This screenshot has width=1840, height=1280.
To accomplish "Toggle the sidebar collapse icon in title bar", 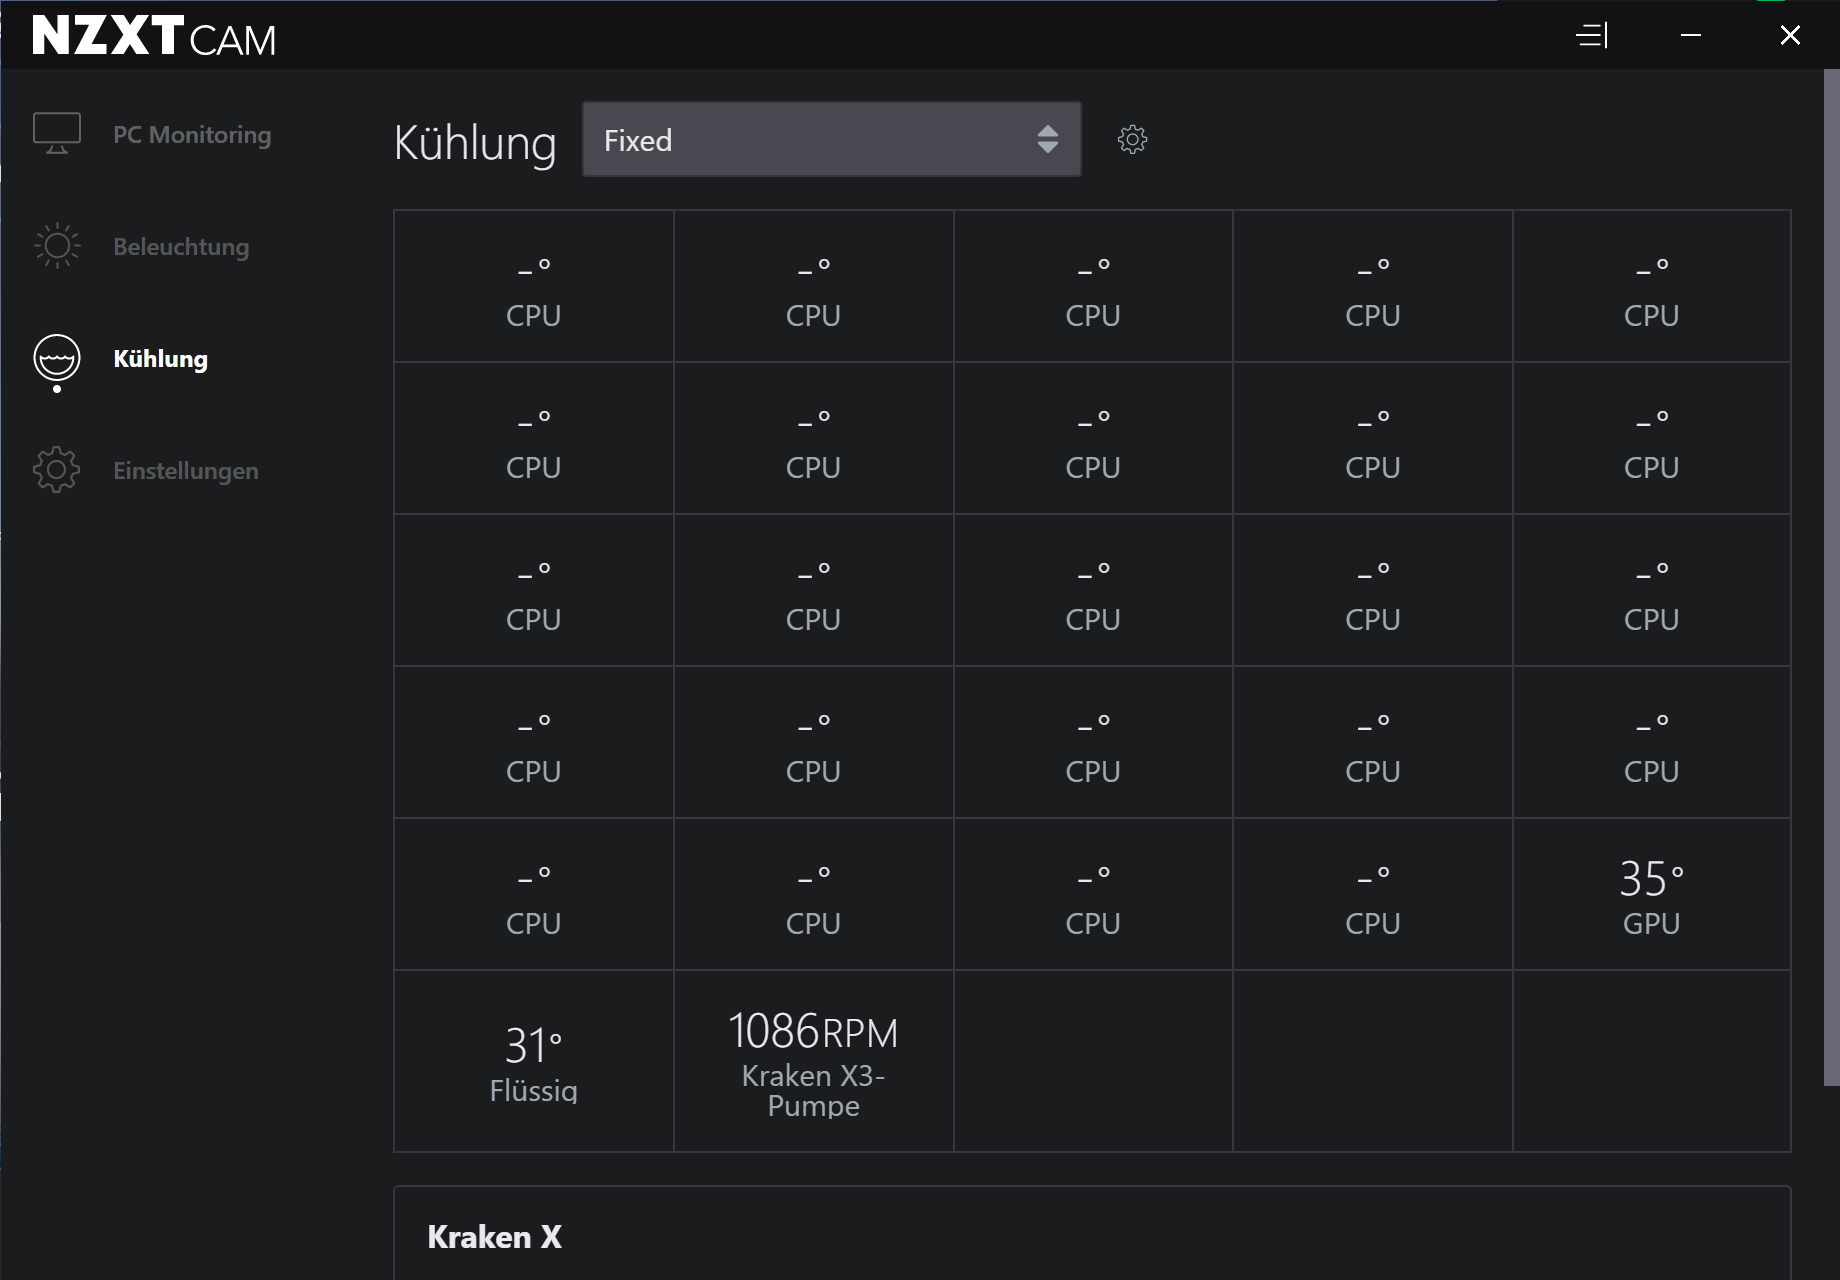I will click(x=1592, y=35).
